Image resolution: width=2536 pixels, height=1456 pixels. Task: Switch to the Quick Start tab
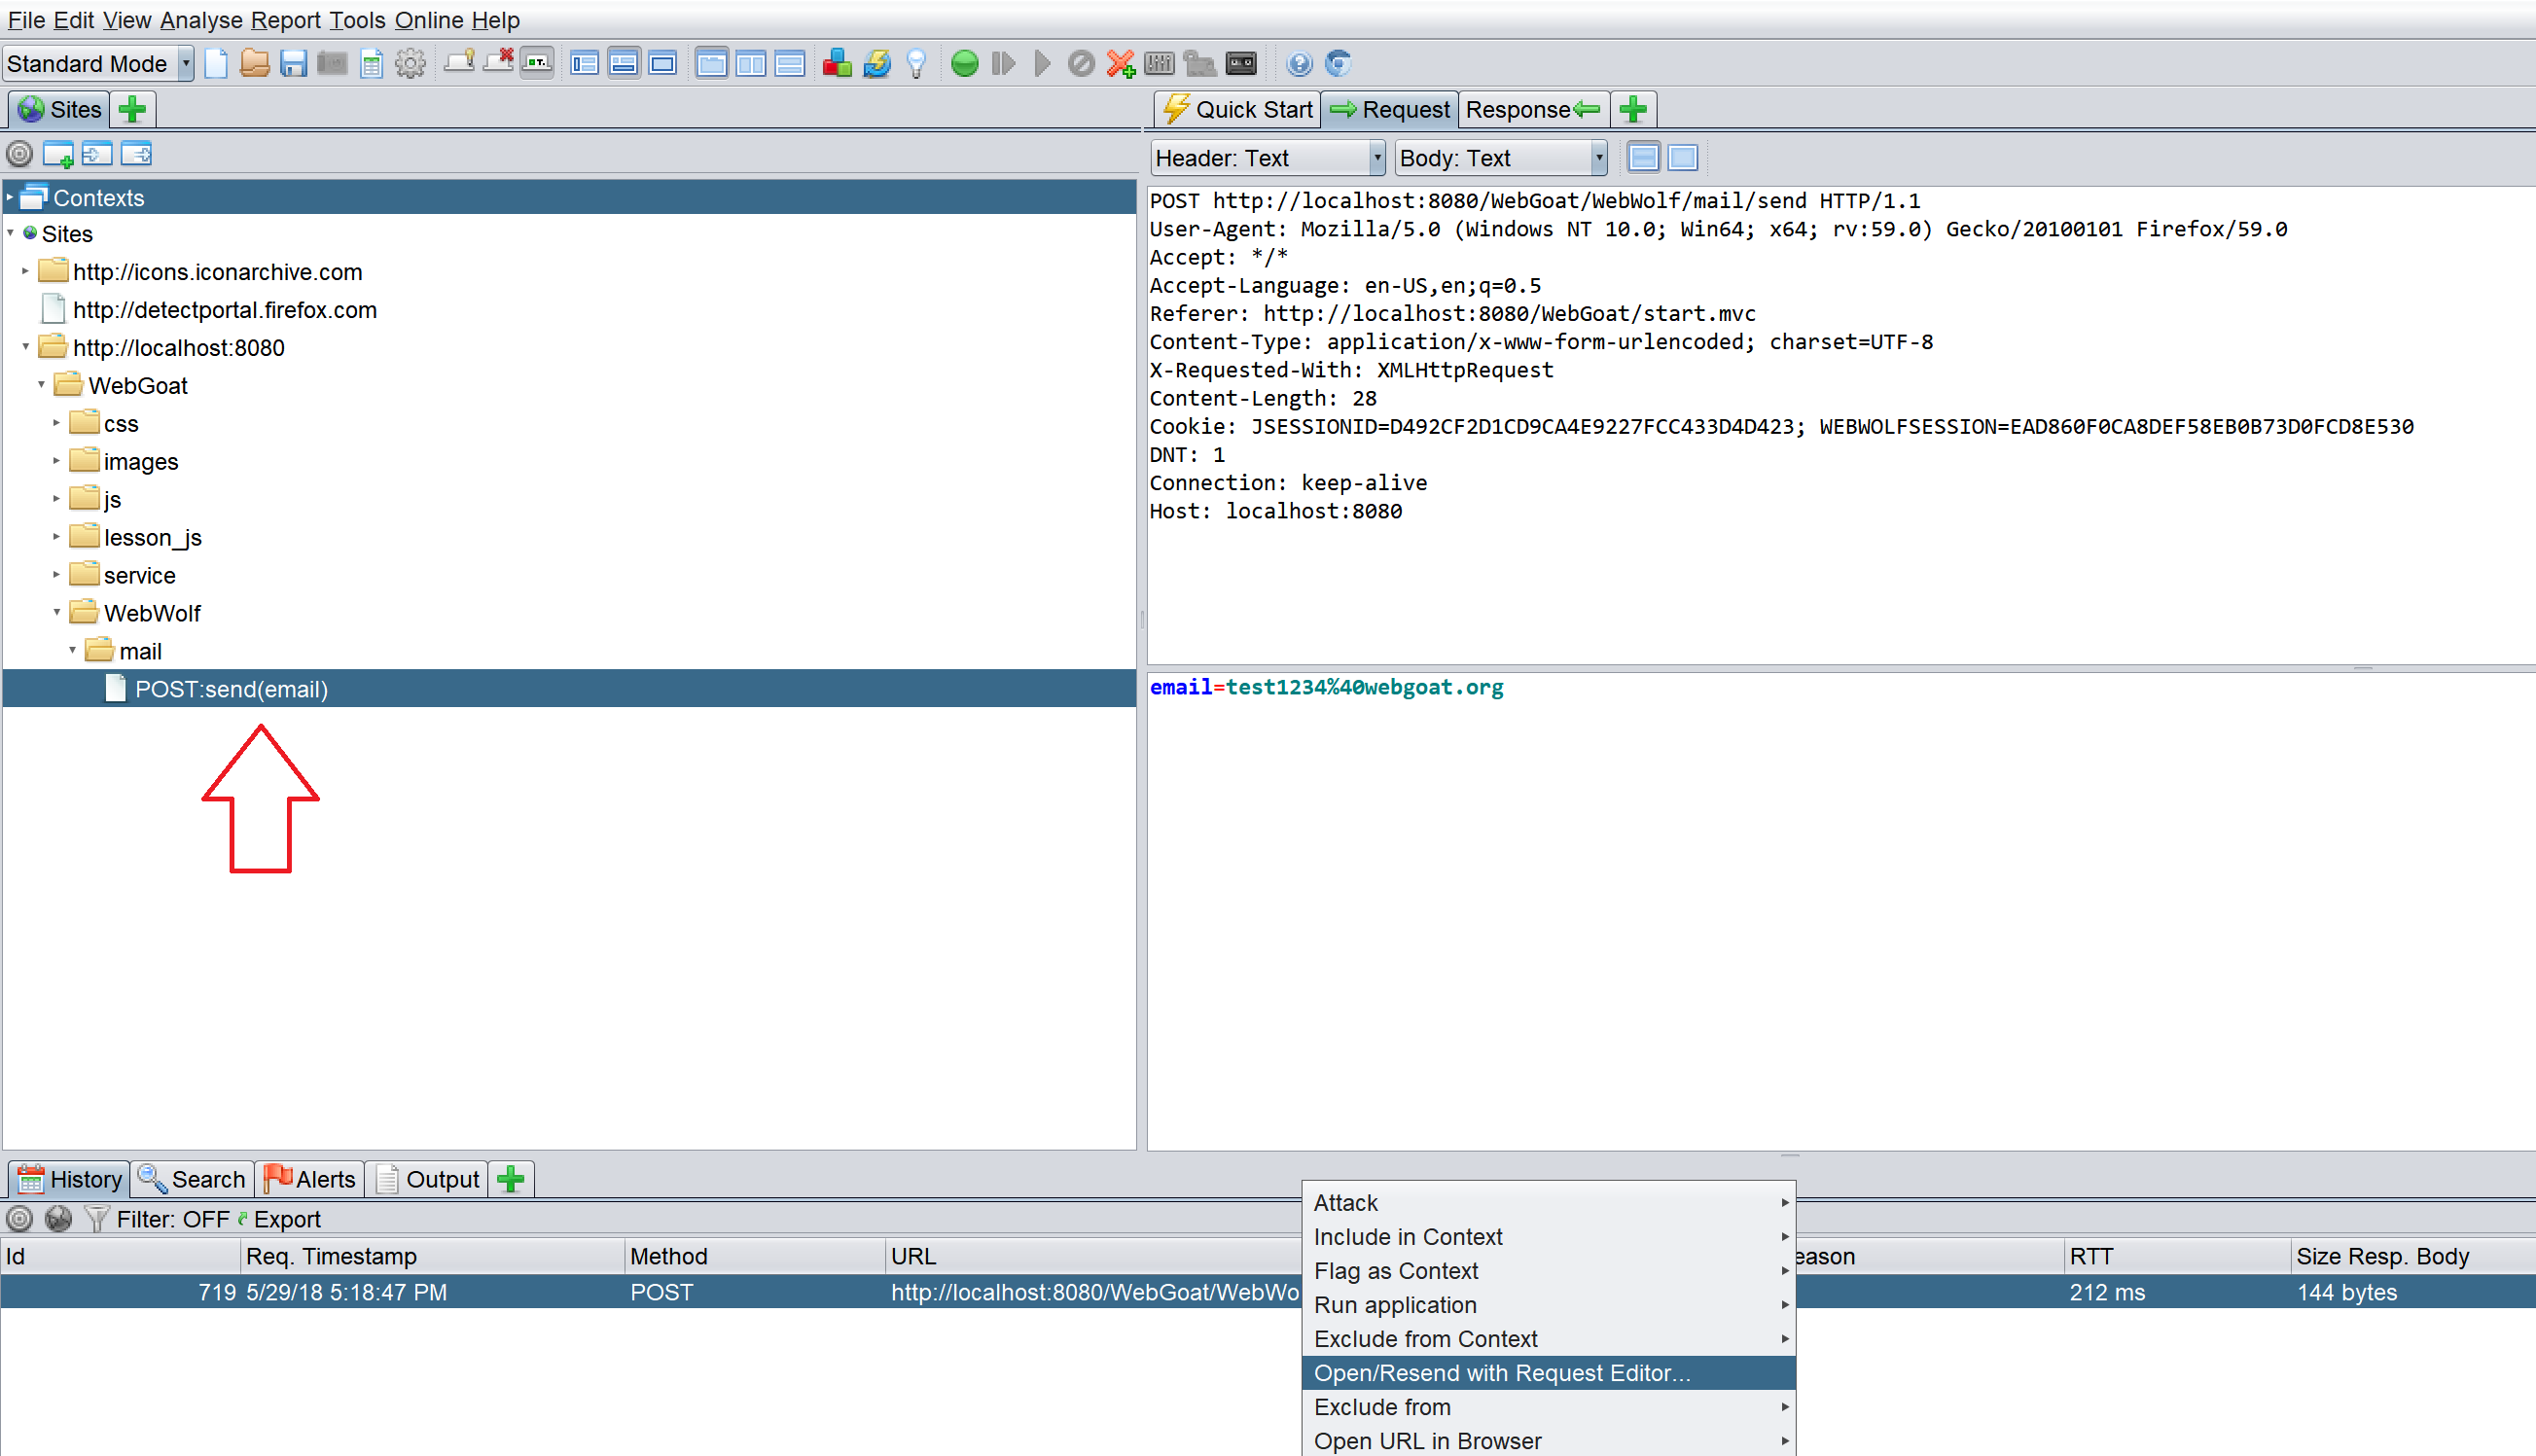coord(1238,109)
